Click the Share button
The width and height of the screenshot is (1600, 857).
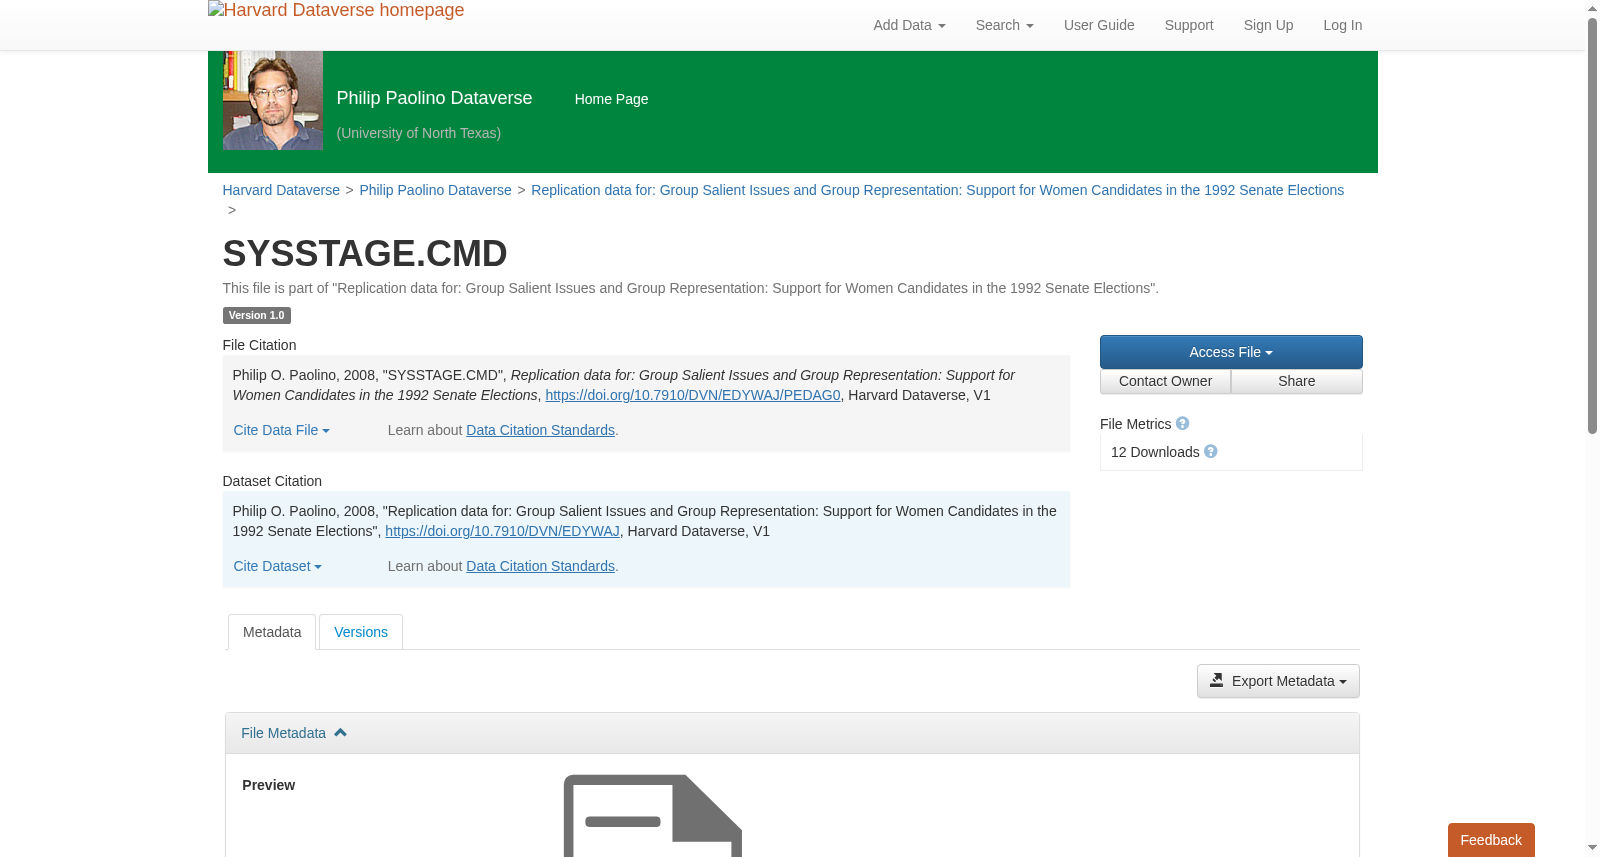(1297, 381)
